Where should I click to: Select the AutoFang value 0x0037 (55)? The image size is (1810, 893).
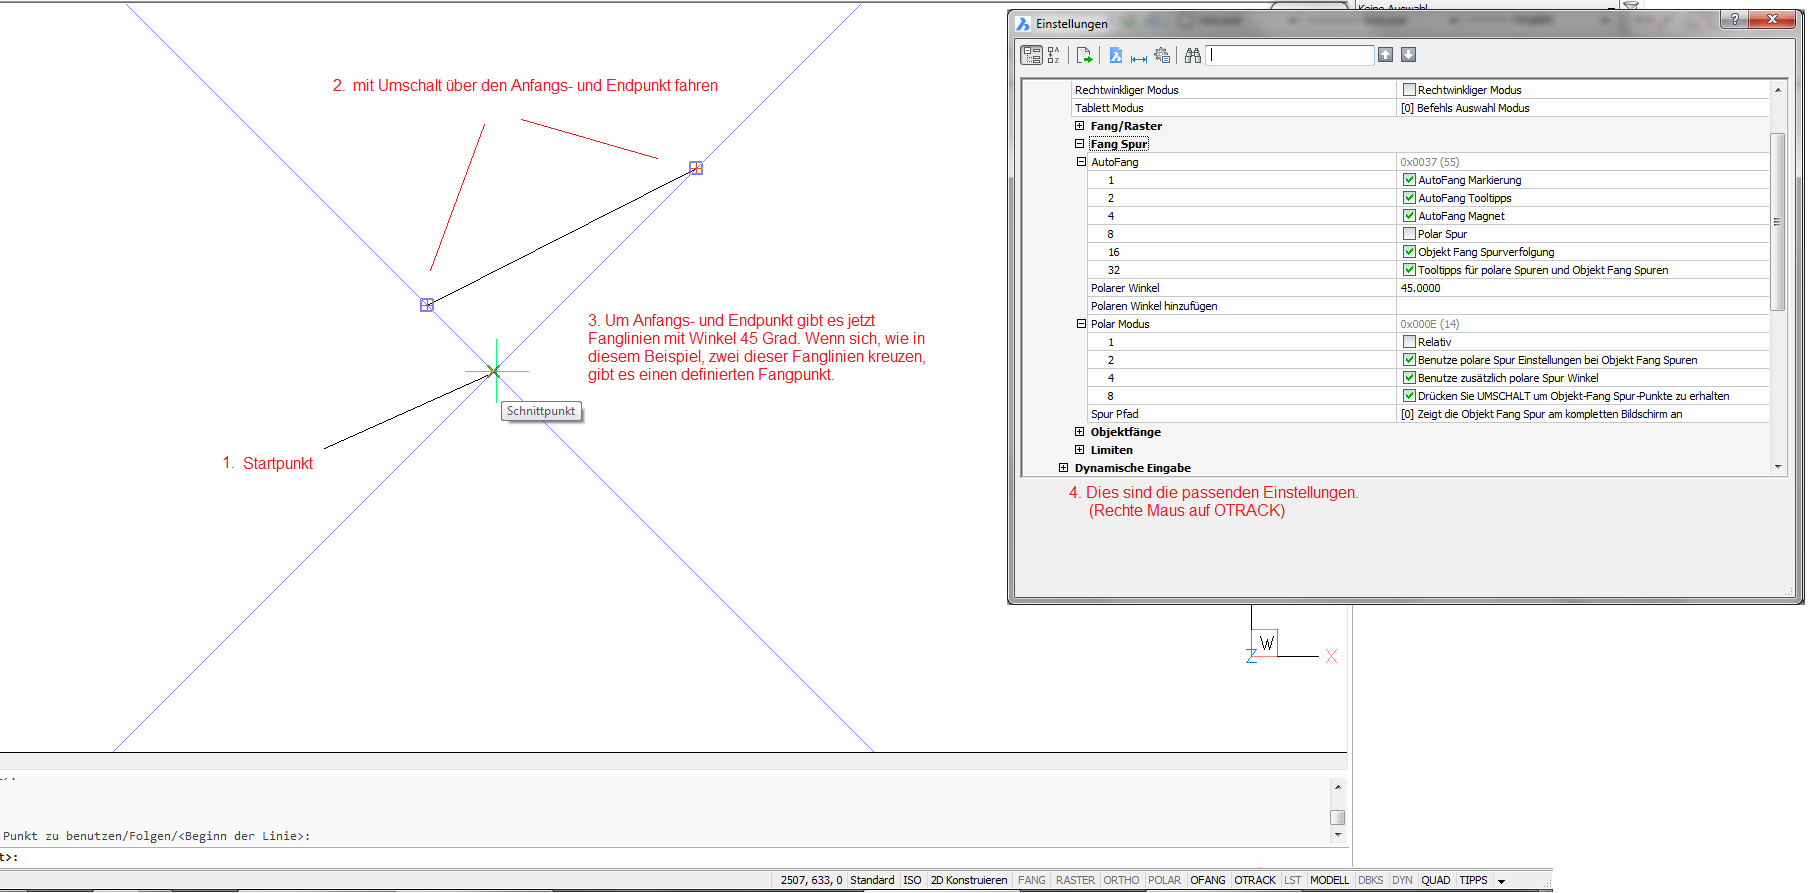pyautogui.click(x=1583, y=162)
